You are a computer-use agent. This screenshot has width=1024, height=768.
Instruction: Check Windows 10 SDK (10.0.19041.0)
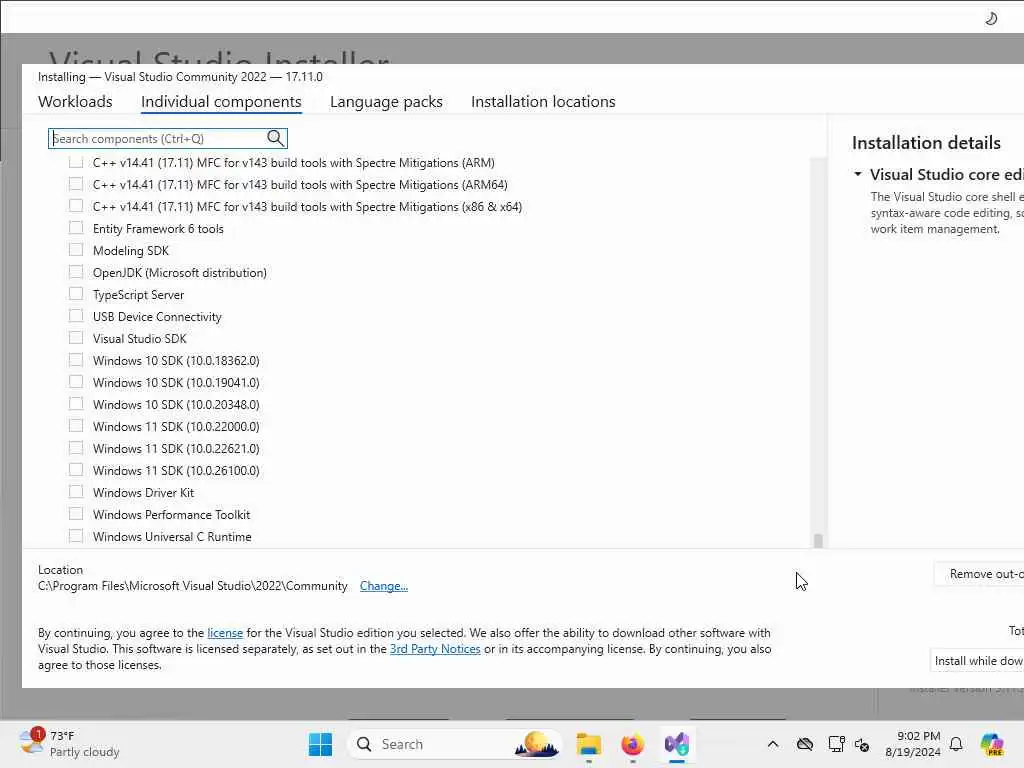pyautogui.click(x=76, y=382)
